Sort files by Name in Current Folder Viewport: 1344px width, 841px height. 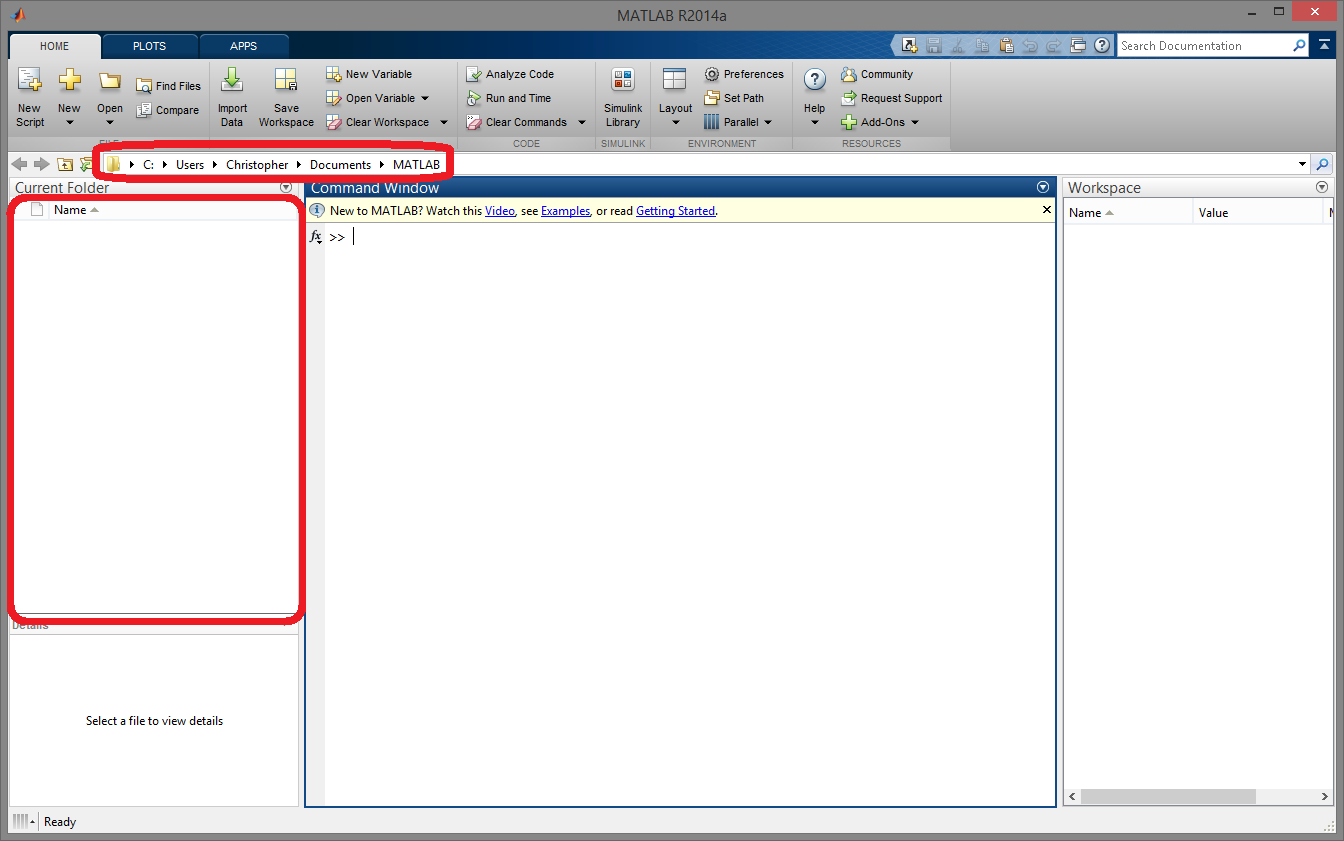pos(70,209)
